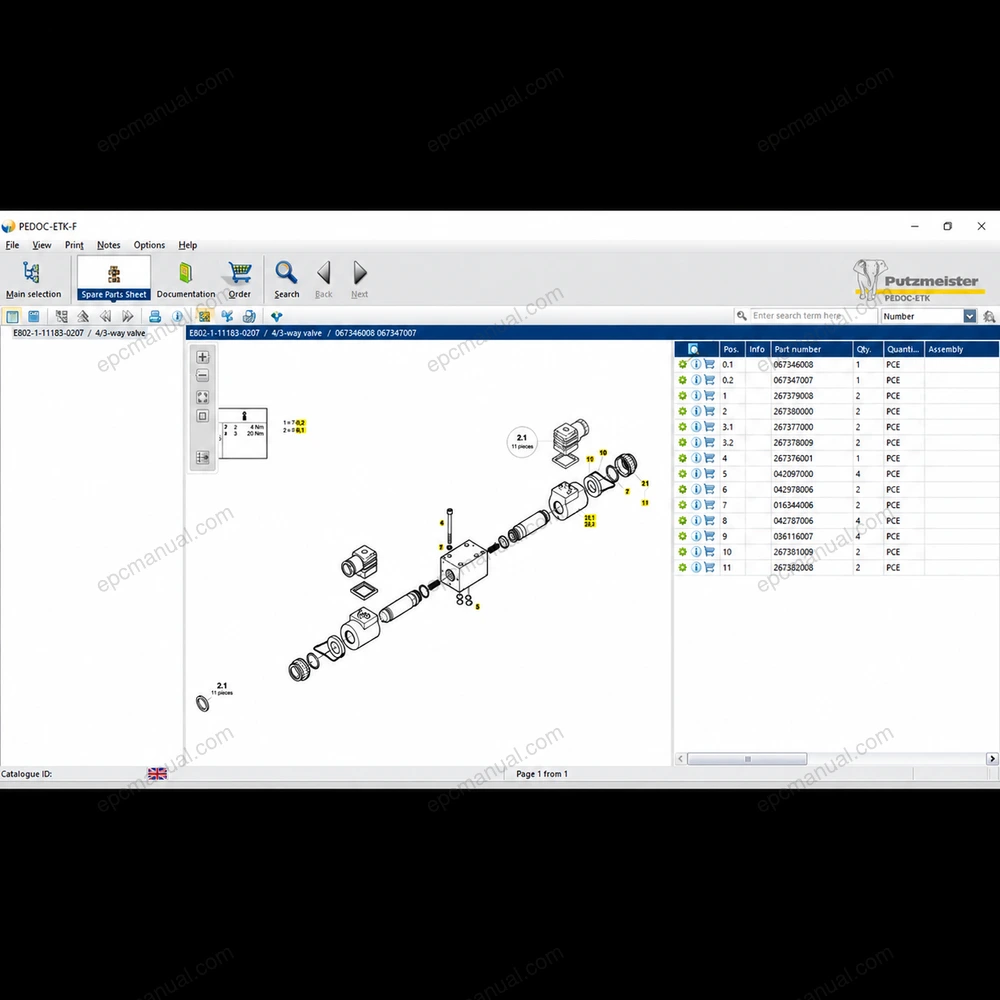Open the Notes menu
This screenshot has width=1000, height=1000.
click(108, 245)
